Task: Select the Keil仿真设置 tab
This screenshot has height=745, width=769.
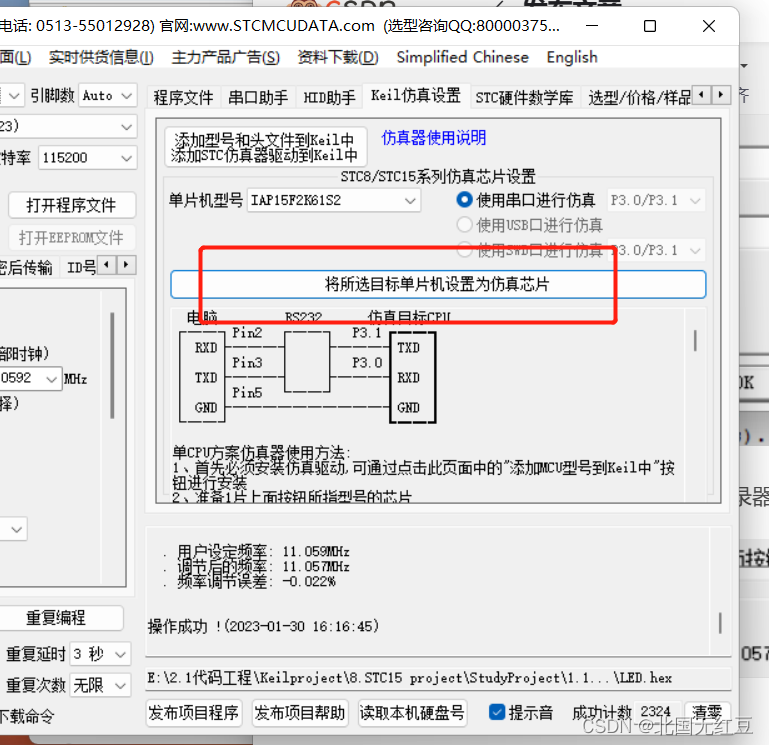Action: click(x=416, y=95)
